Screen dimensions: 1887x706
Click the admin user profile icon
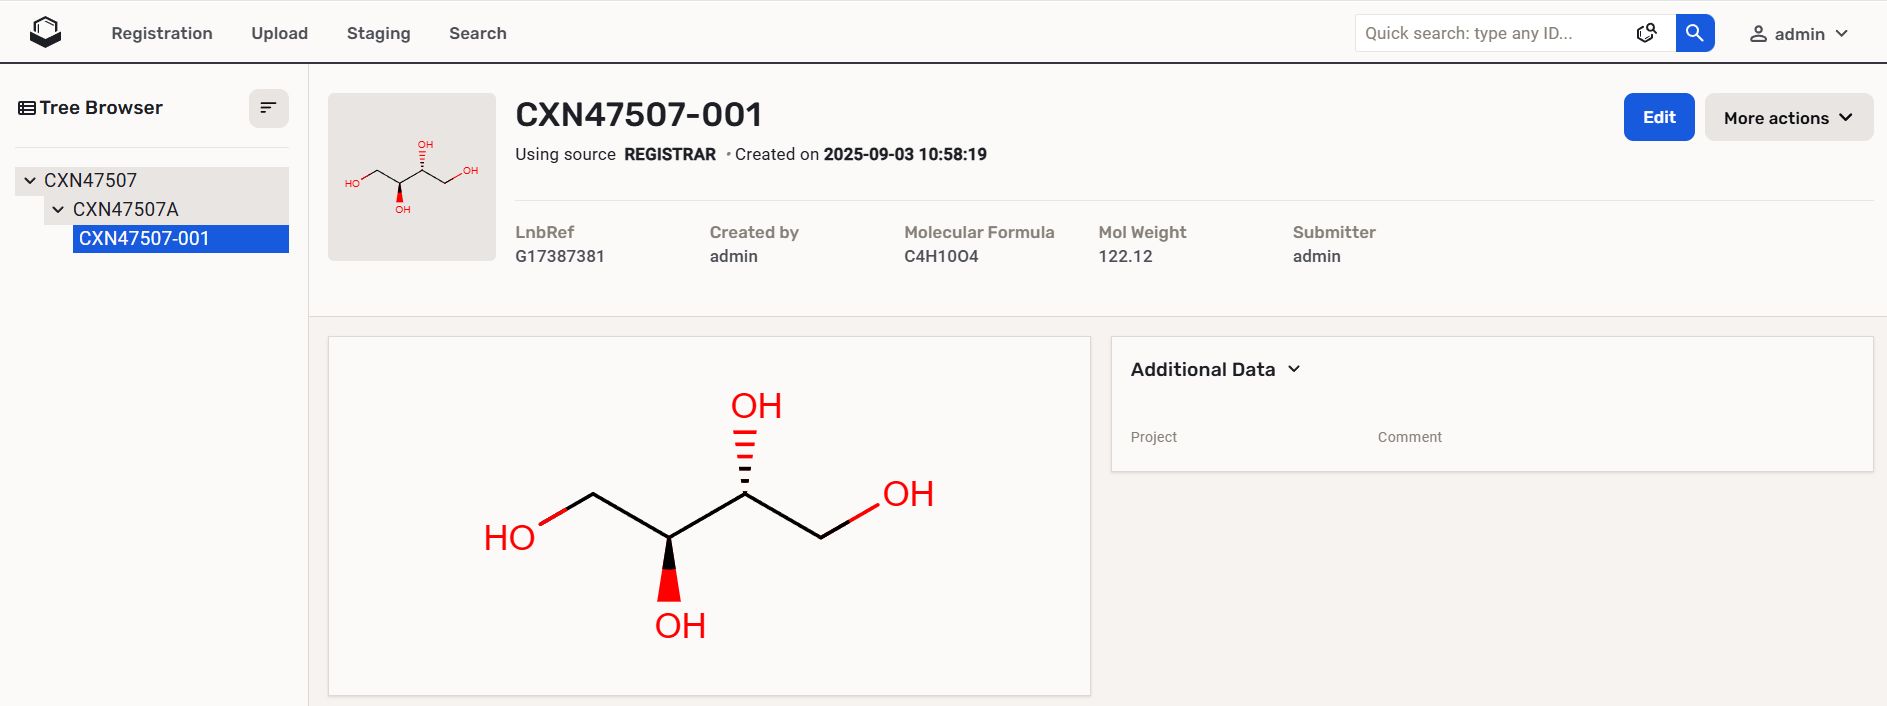point(1758,34)
